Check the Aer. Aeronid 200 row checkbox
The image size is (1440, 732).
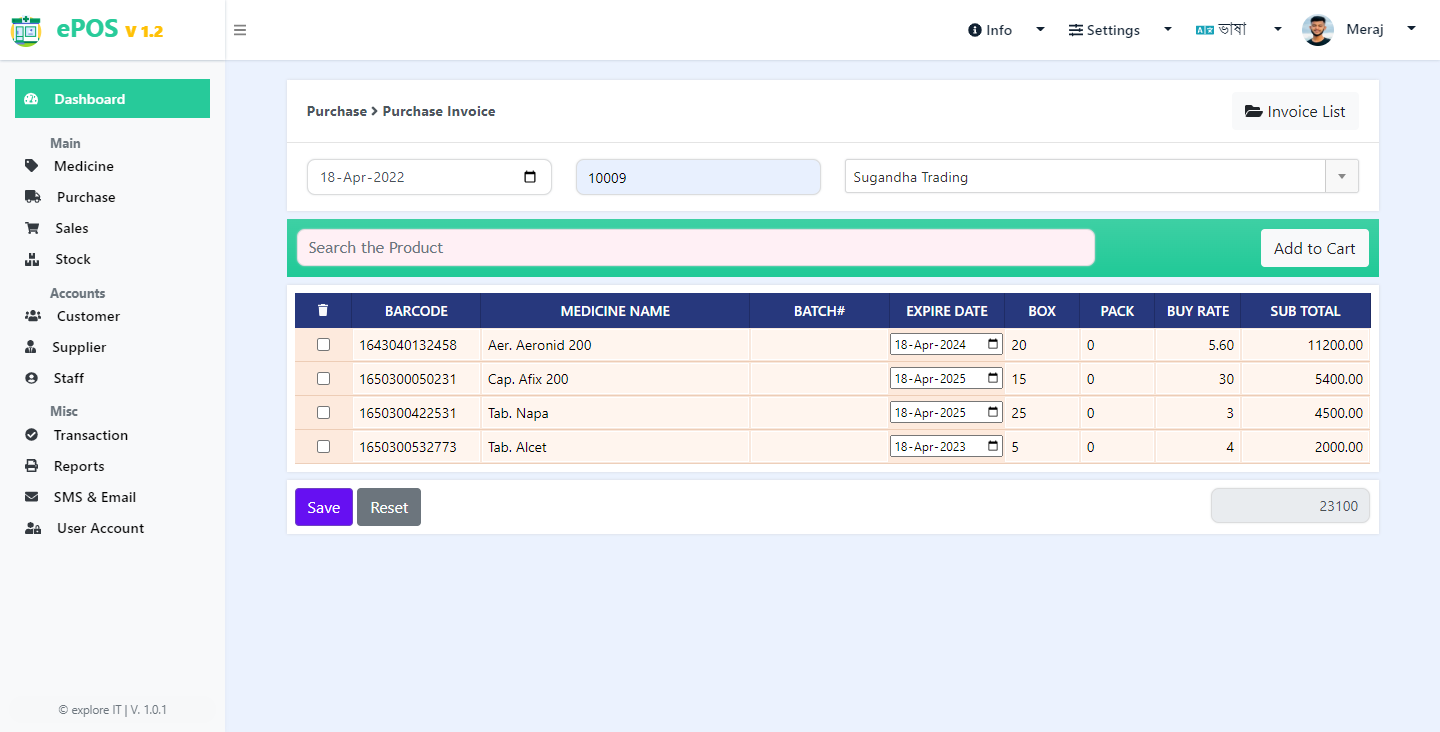323,344
